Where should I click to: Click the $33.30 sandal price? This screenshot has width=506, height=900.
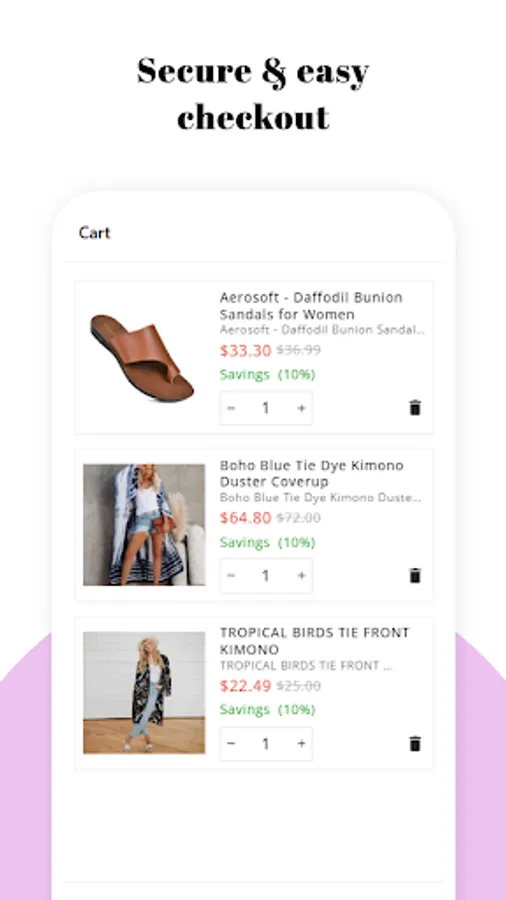[x=246, y=350]
